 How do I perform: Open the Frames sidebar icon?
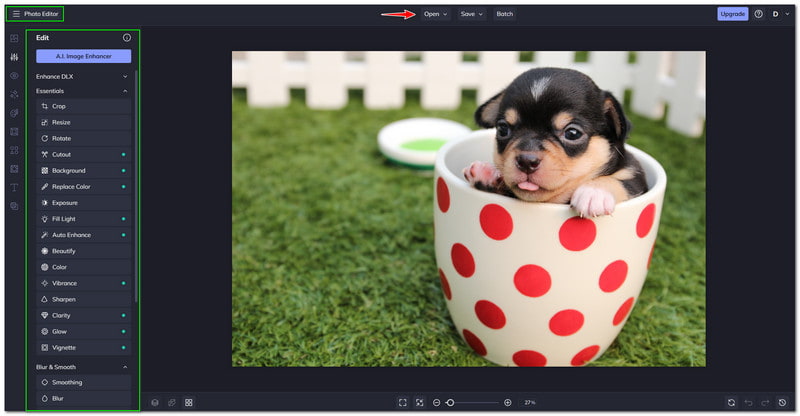[x=14, y=132]
